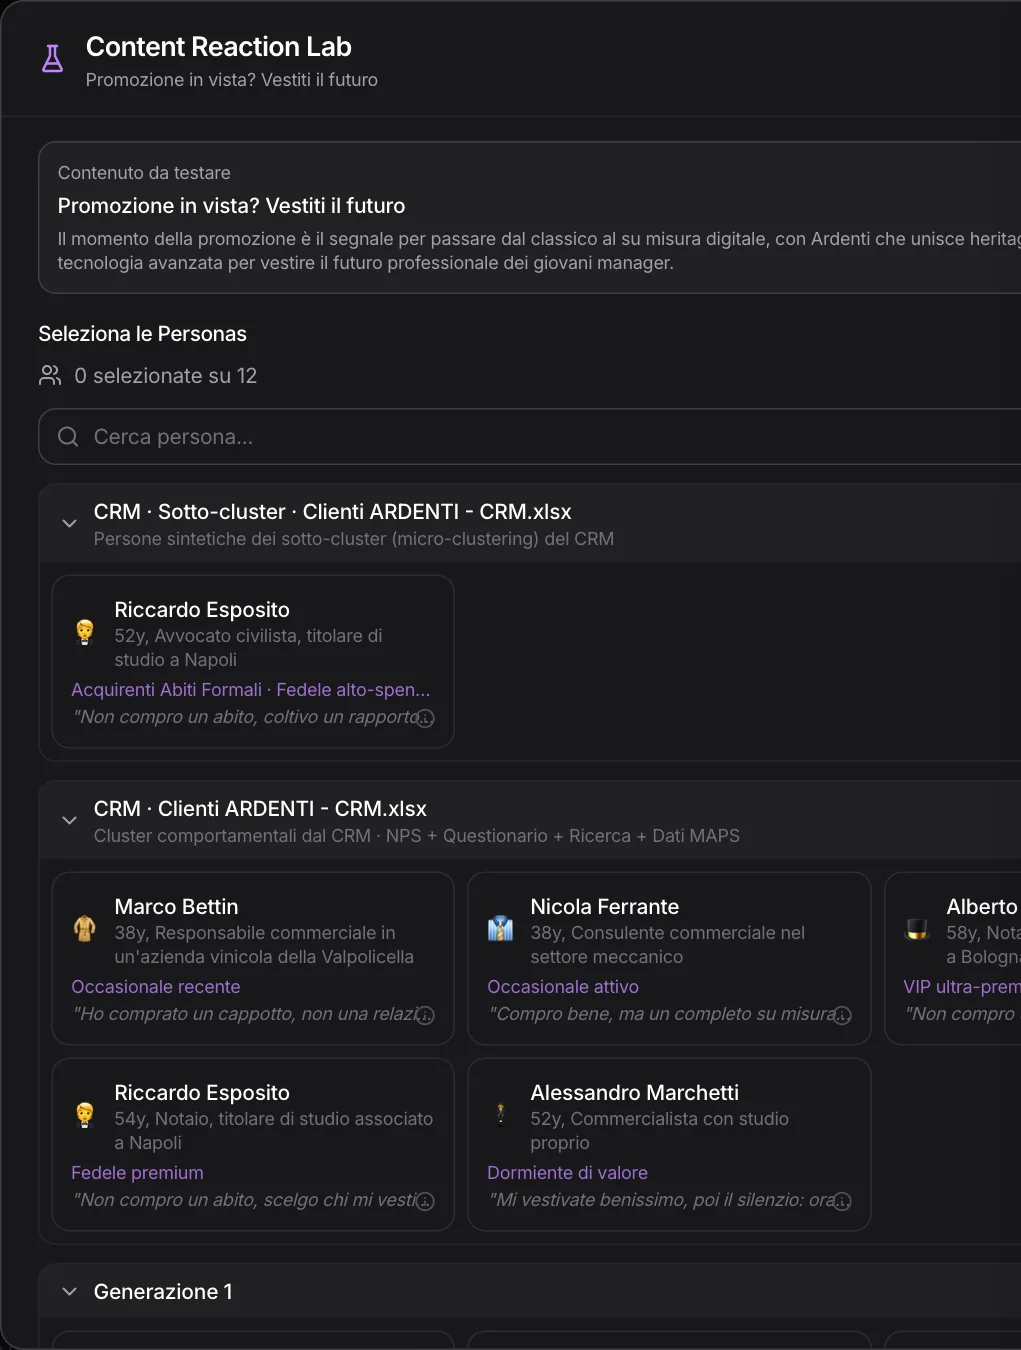1021x1350 pixels.
Task: Open info icon on Alessandro Marchetti's quote
Action: (x=843, y=1201)
